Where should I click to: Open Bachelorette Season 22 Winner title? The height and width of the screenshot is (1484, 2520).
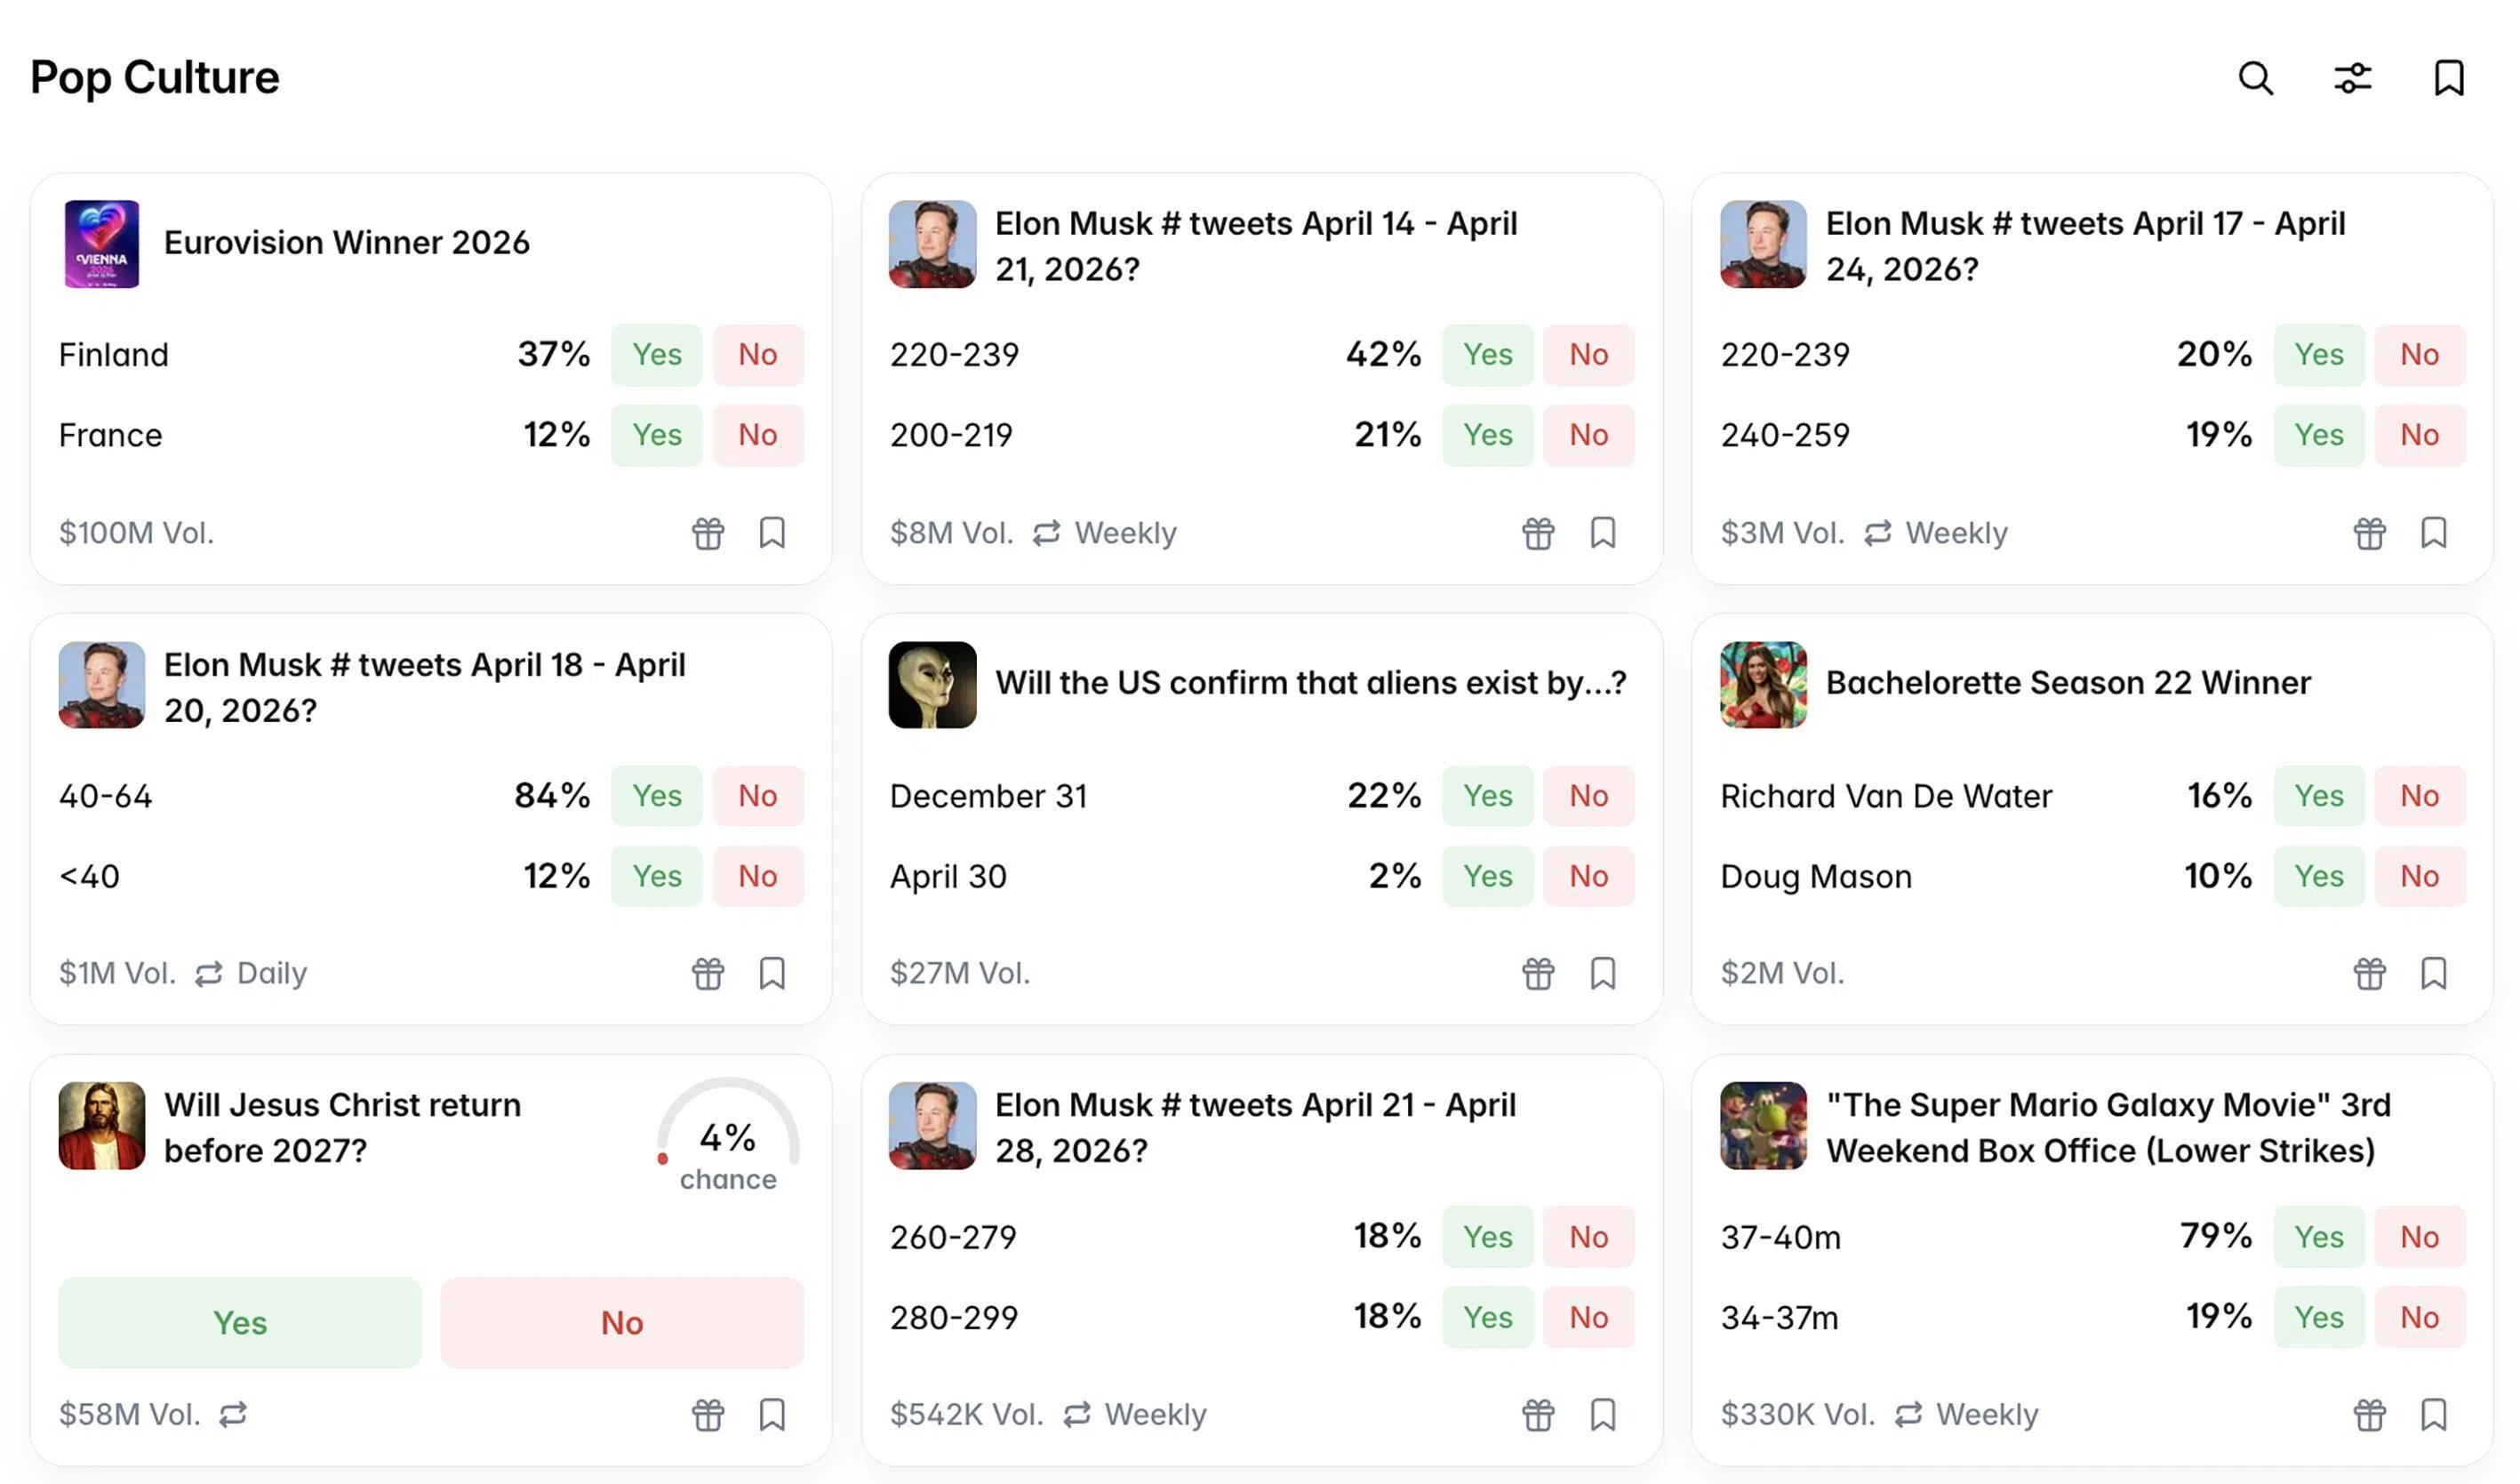[2067, 683]
